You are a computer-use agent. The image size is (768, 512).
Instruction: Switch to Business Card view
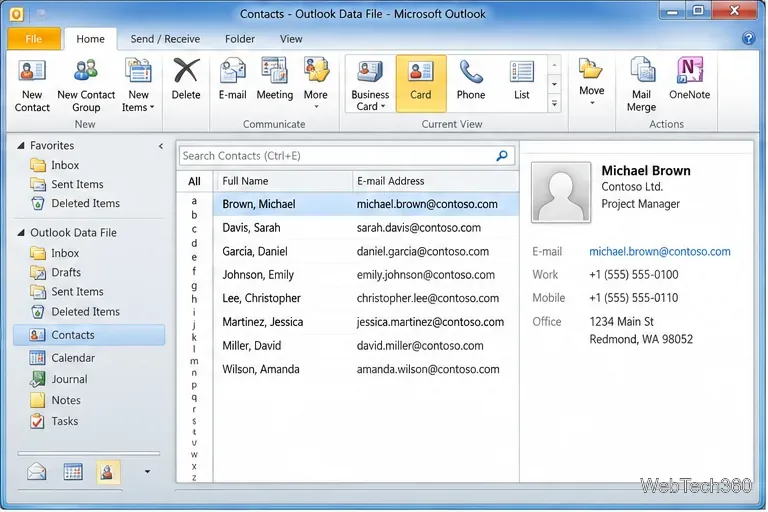(x=370, y=84)
